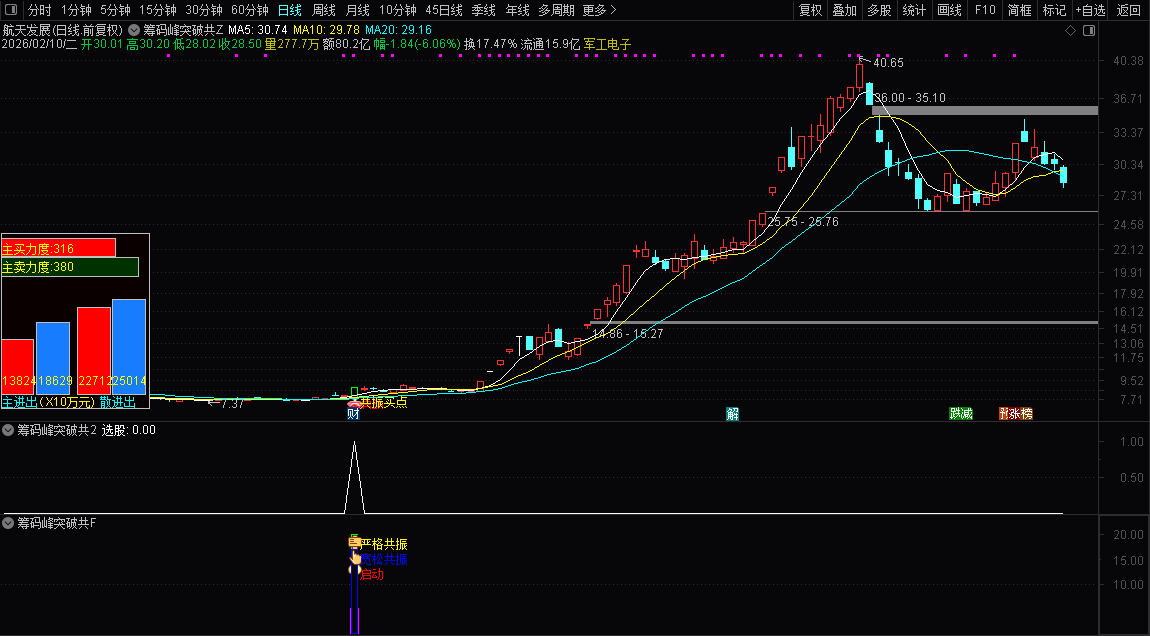Select the 周线 weekly tab
The width and height of the screenshot is (1150, 636).
pos(323,10)
